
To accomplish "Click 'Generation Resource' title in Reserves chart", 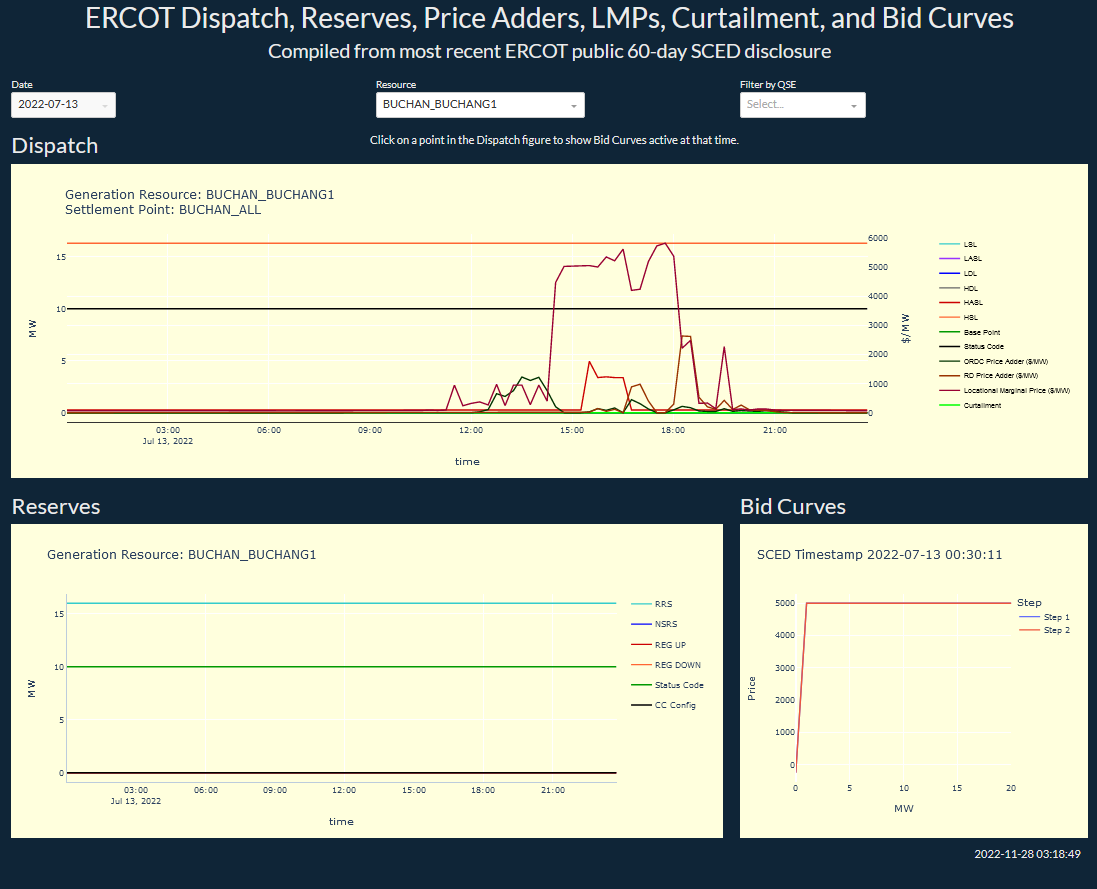I will coord(181,555).
